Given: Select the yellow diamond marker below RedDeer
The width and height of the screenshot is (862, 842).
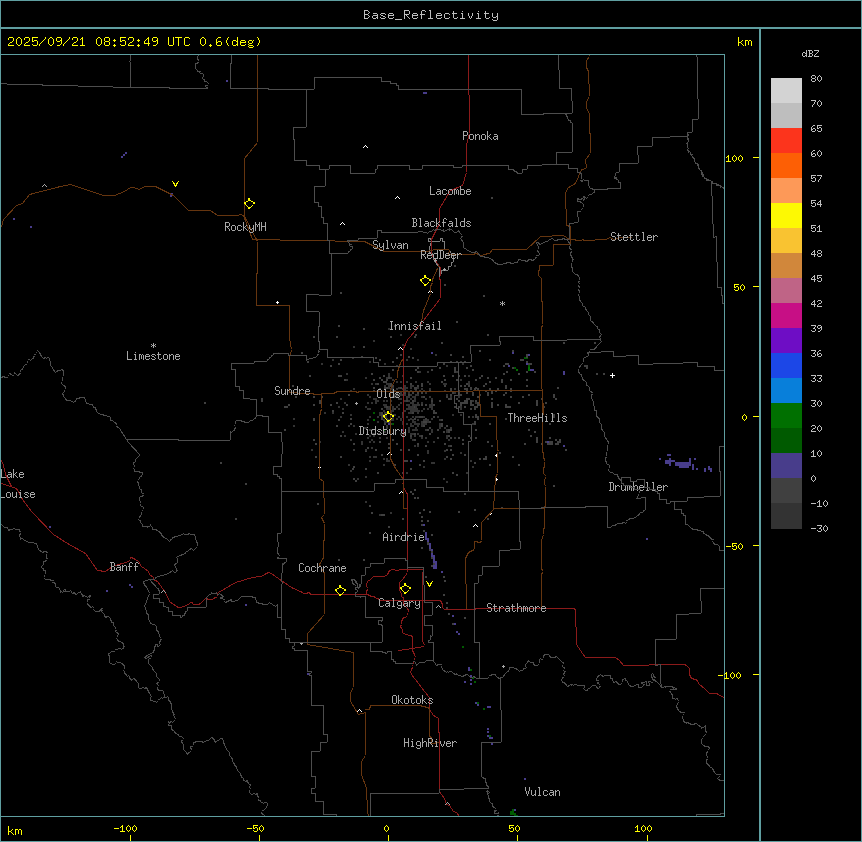Looking at the screenshot, I should coord(425,281).
